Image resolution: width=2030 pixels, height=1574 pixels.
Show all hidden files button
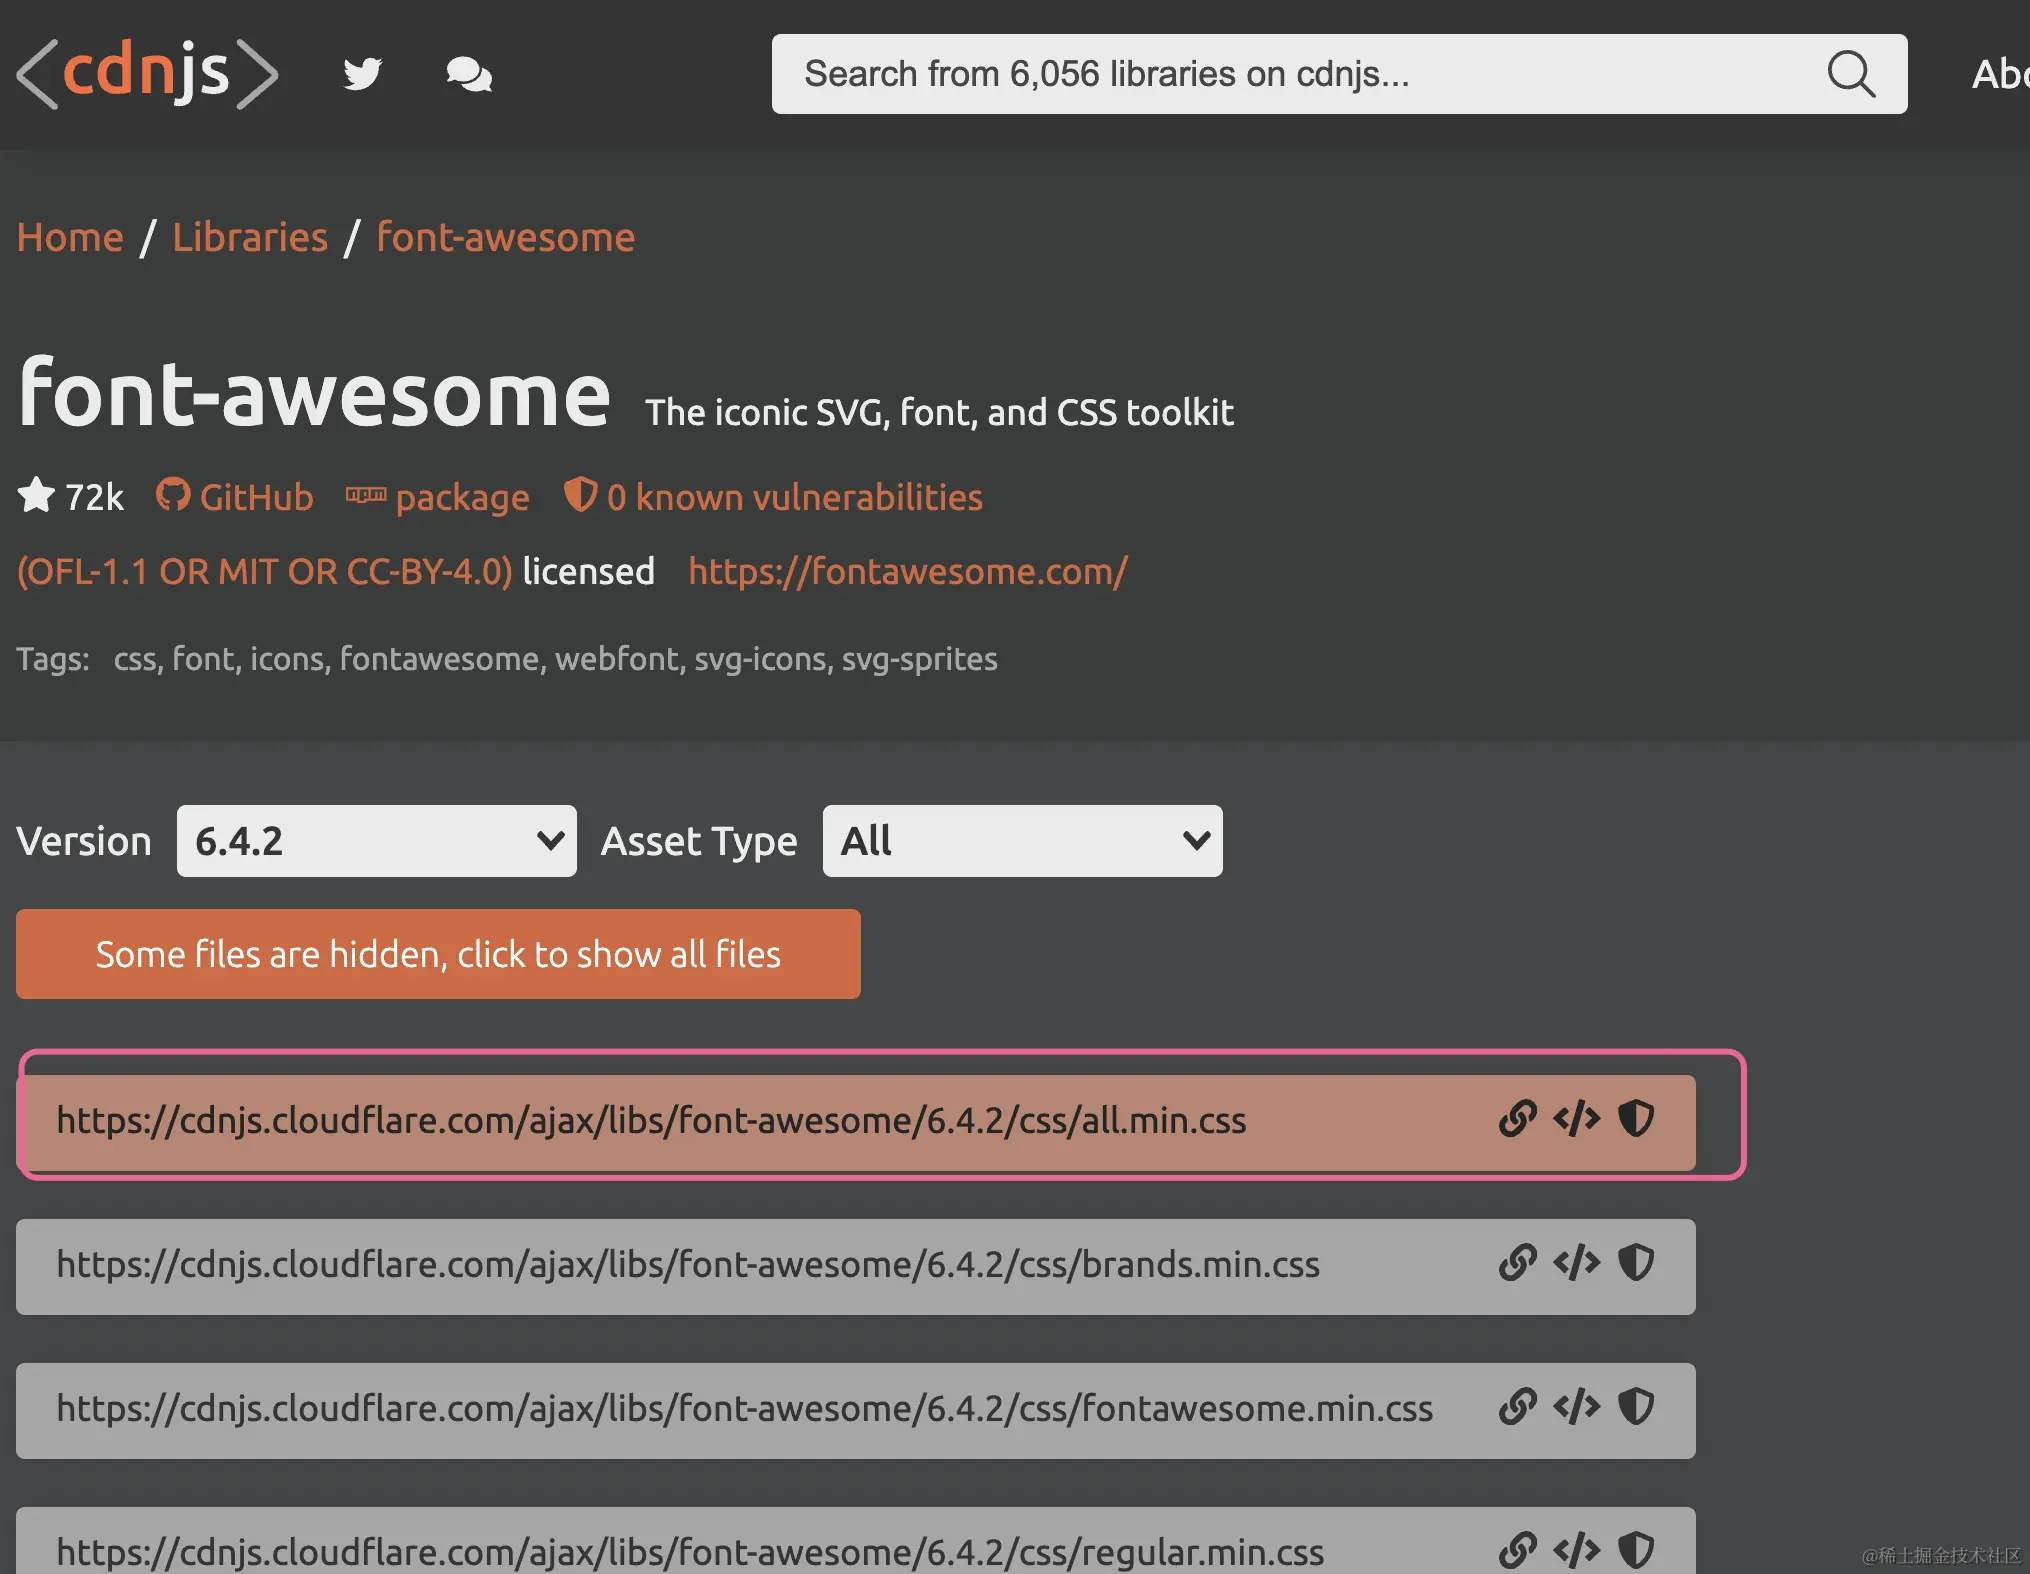pos(438,954)
